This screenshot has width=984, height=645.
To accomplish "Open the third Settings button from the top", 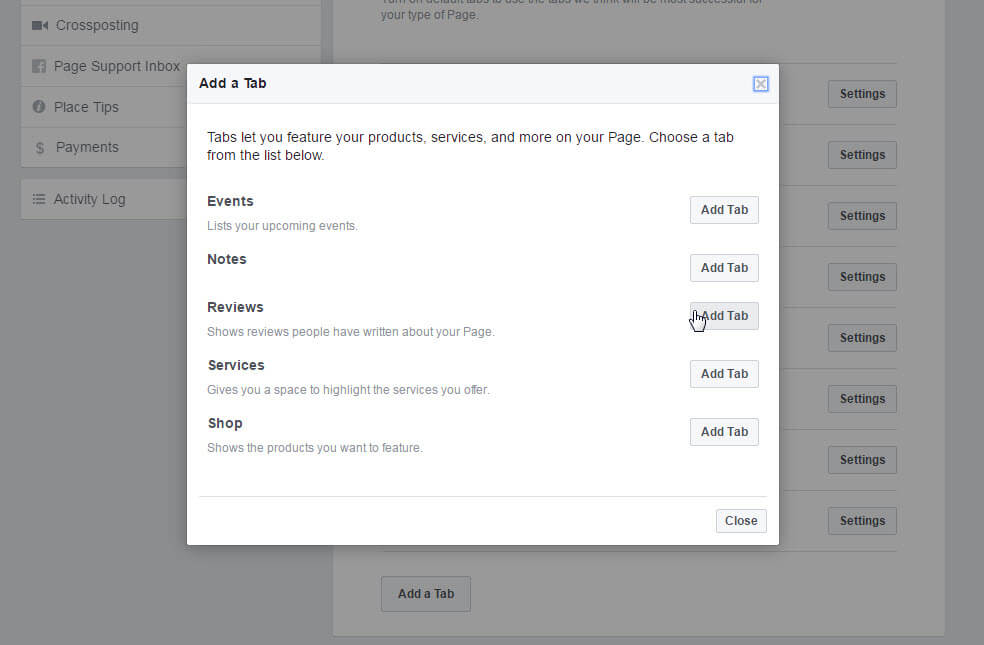I will (862, 216).
